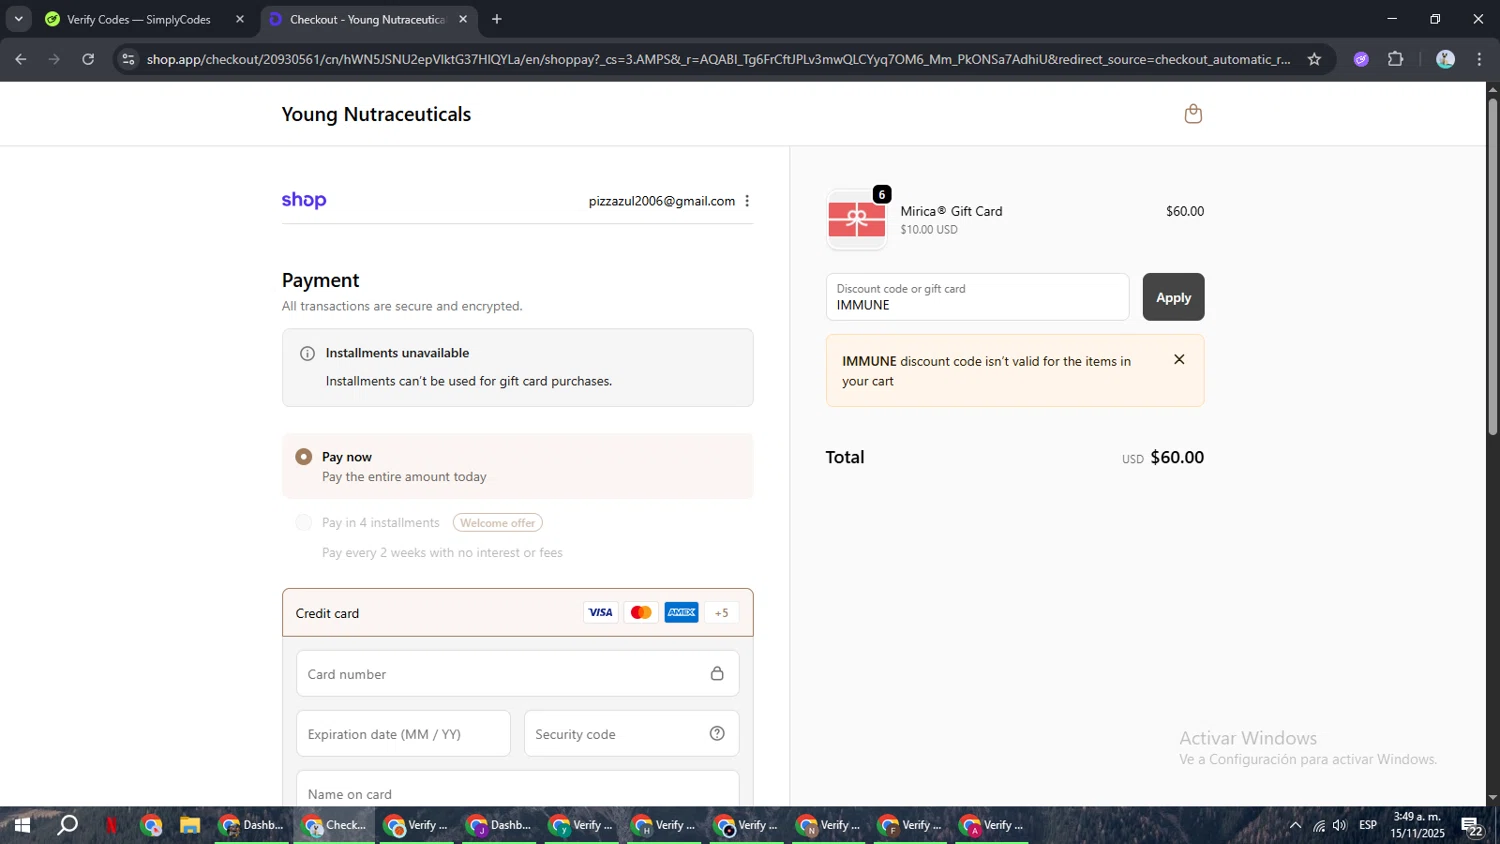Select the Pay now radio button

point(304,457)
